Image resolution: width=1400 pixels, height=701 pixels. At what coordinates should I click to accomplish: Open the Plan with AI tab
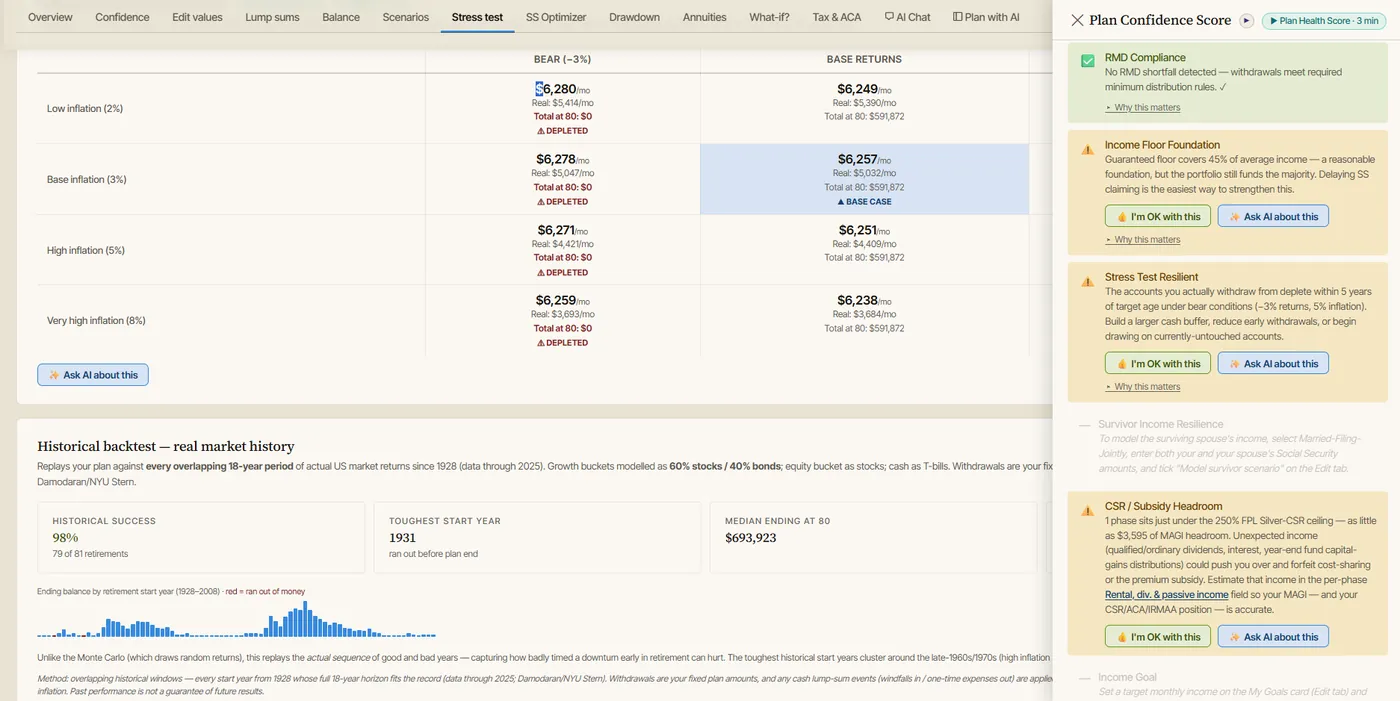(x=986, y=17)
